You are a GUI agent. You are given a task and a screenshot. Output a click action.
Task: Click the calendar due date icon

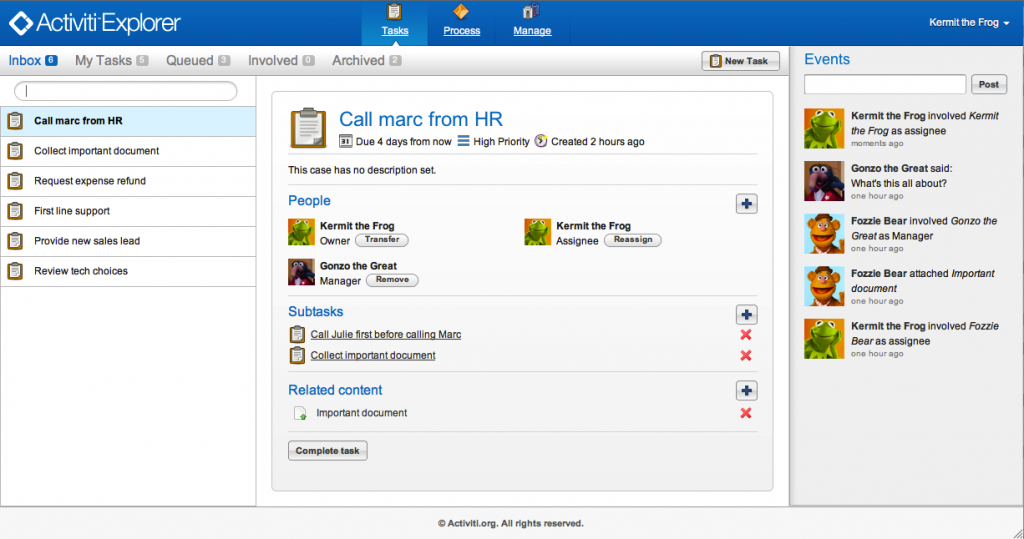345,141
